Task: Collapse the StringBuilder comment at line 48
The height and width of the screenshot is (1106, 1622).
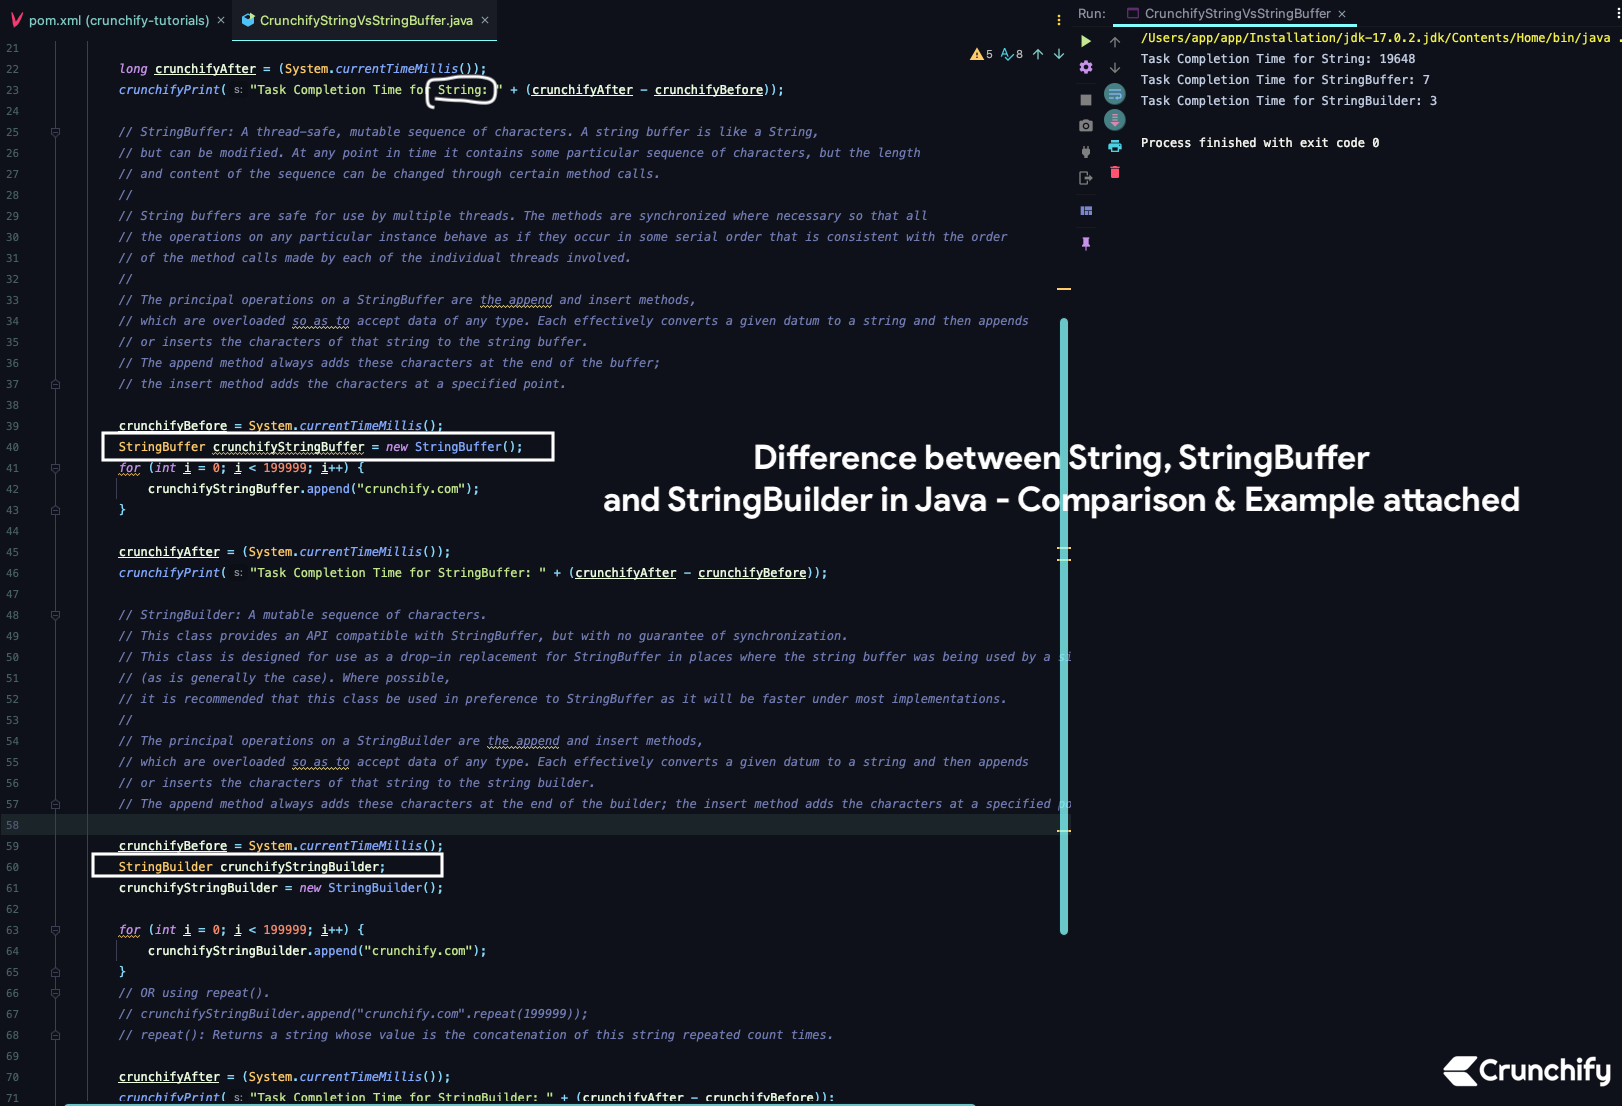Action: [x=55, y=615]
